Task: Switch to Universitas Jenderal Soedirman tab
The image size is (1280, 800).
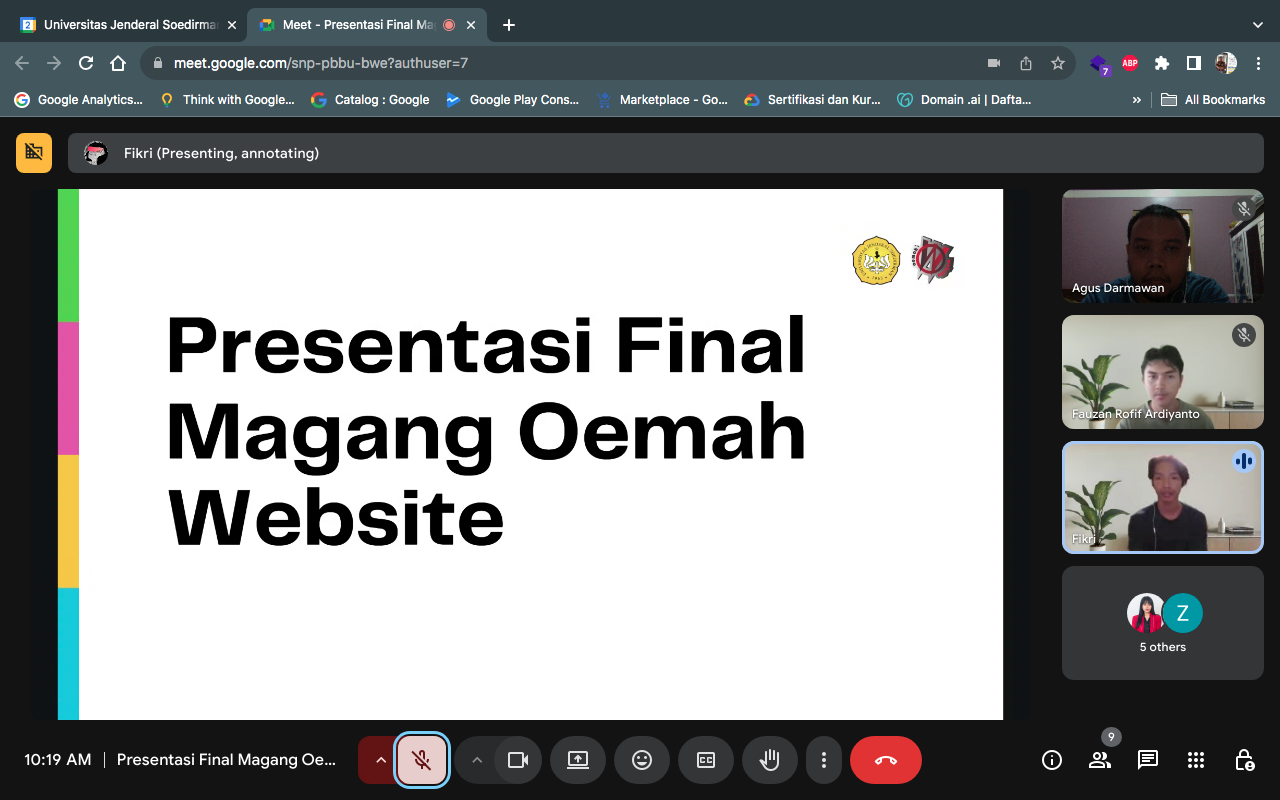Action: (130, 25)
